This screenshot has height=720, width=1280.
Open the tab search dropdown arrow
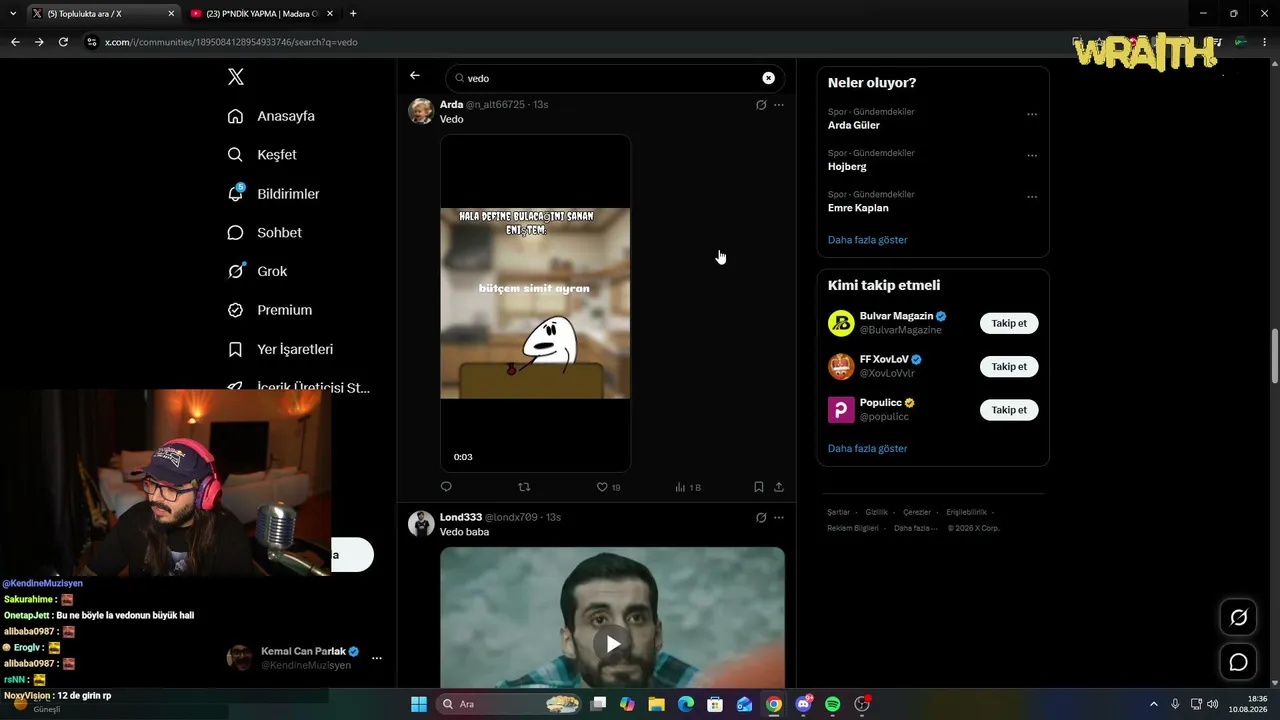click(13, 14)
